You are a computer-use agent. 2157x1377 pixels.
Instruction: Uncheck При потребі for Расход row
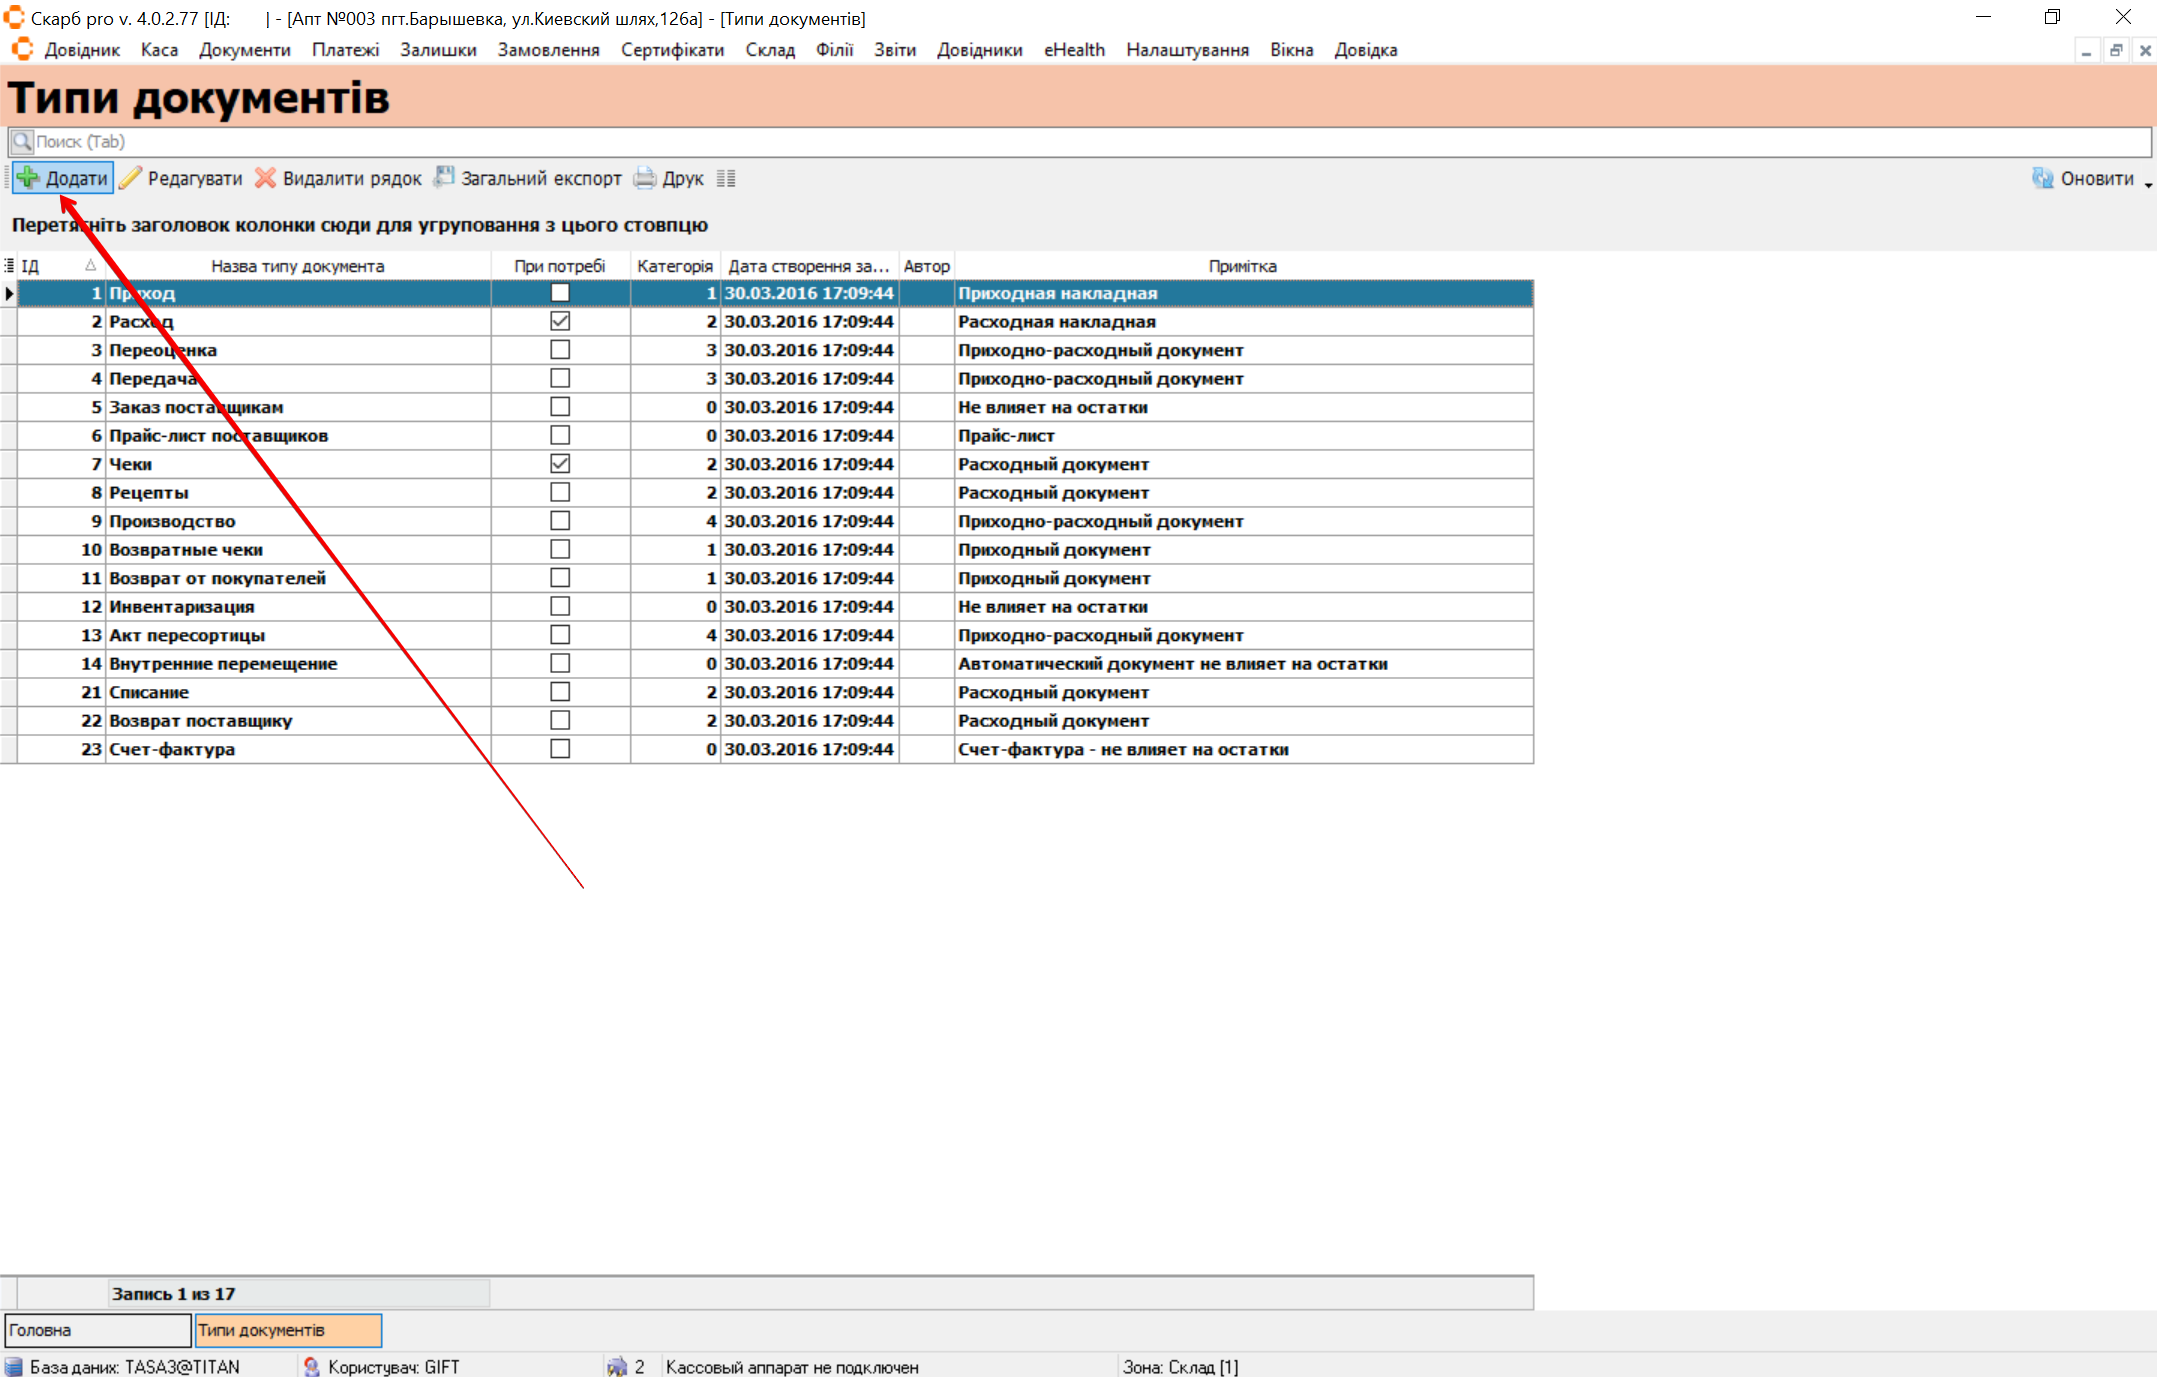click(x=560, y=321)
